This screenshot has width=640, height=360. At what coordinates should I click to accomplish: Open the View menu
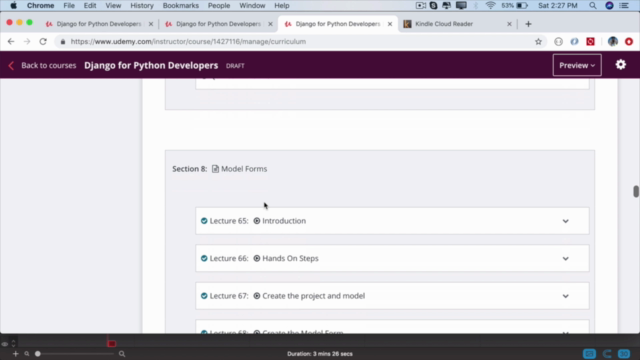pos(113,6)
